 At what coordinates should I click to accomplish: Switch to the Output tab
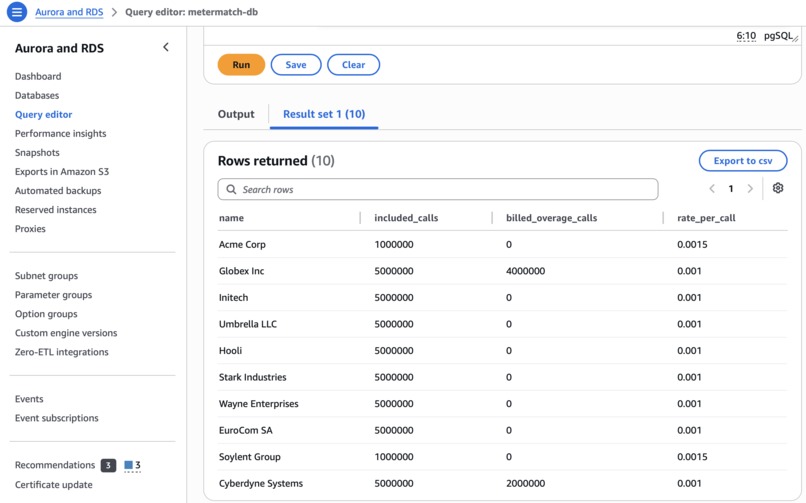pos(236,114)
